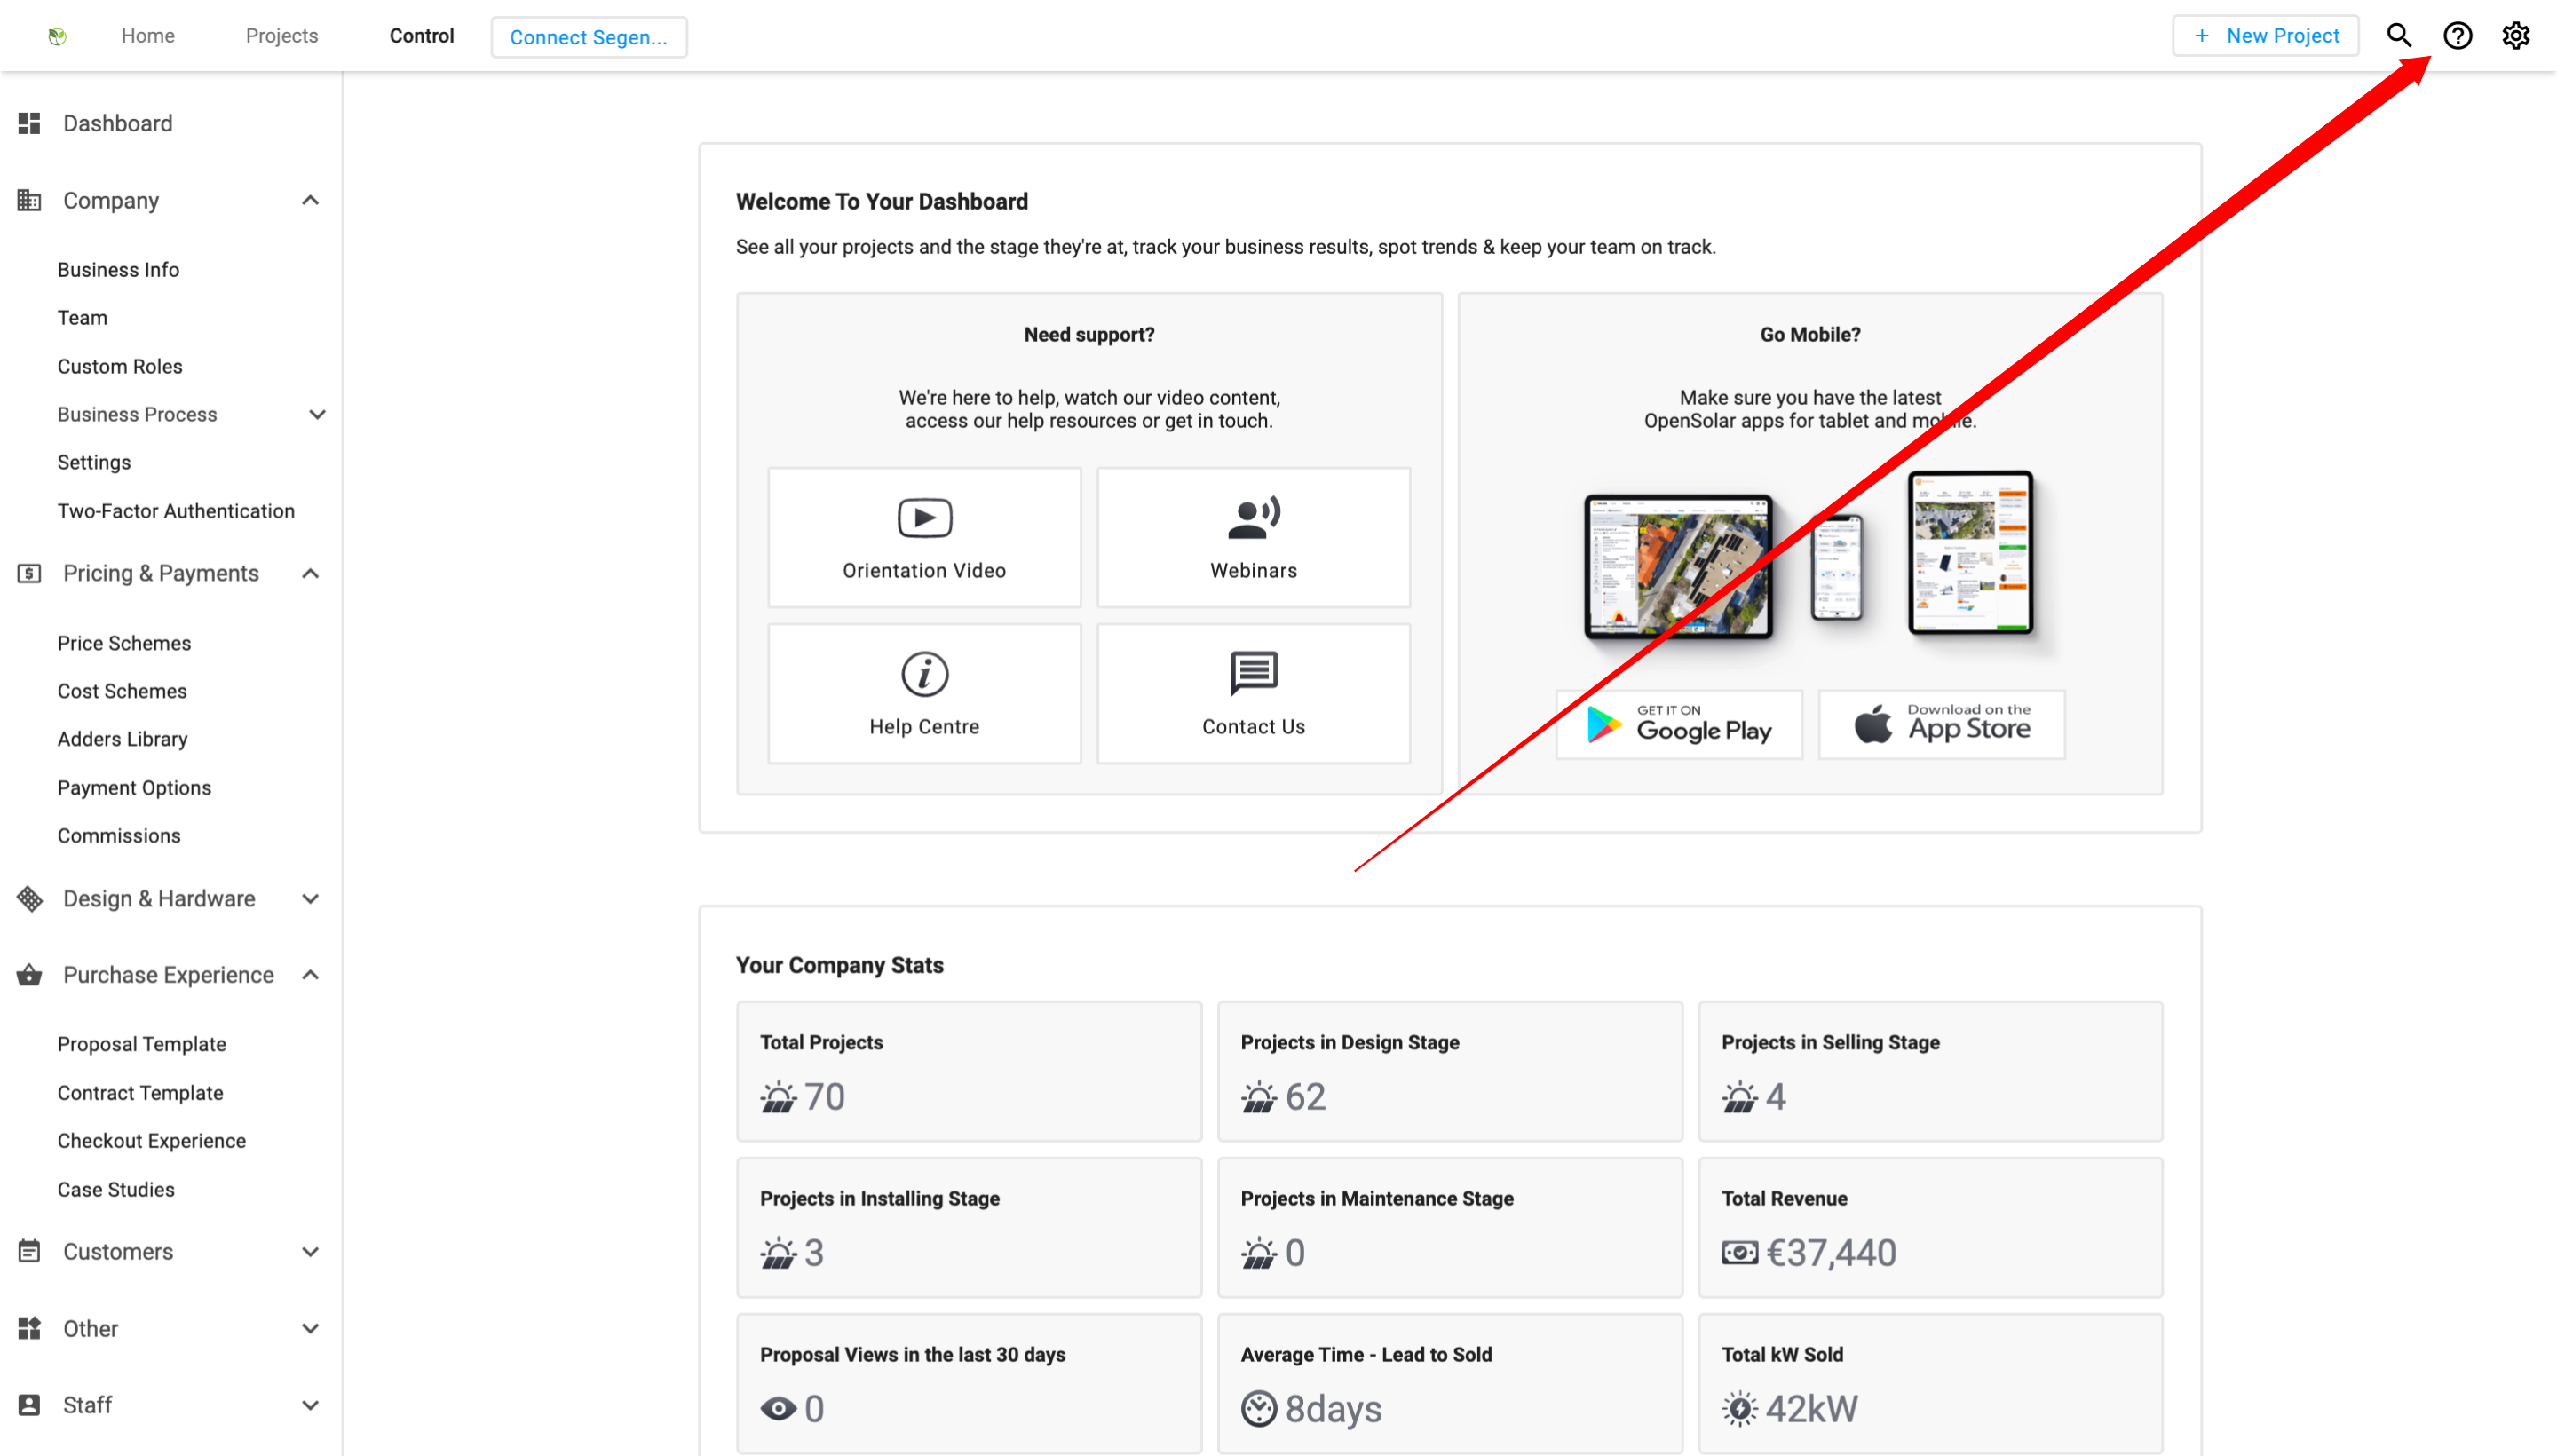Open Case Studies
Viewport: 2557px width, 1456px height.
(x=116, y=1190)
